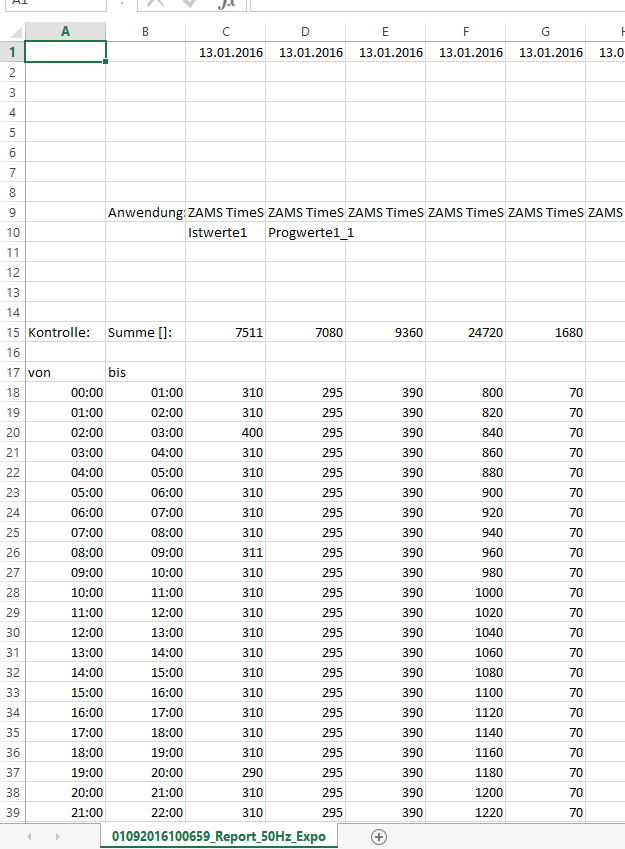The image size is (625, 849).
Task: Select column E header
Action: [385, 32]
